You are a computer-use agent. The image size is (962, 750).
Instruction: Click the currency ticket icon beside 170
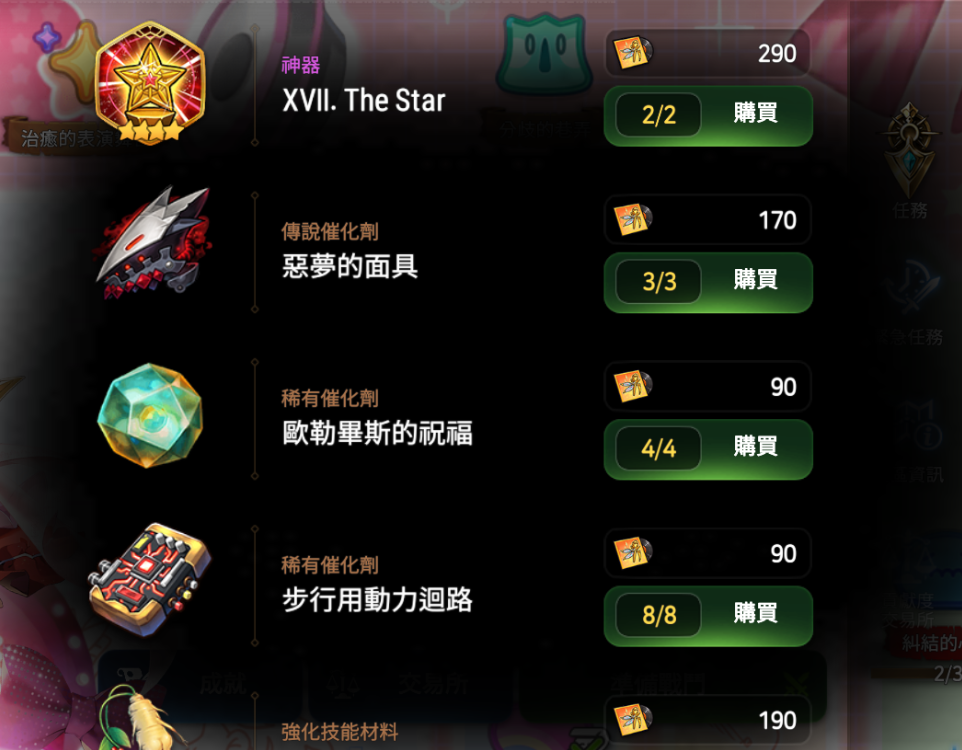point(633,219)
